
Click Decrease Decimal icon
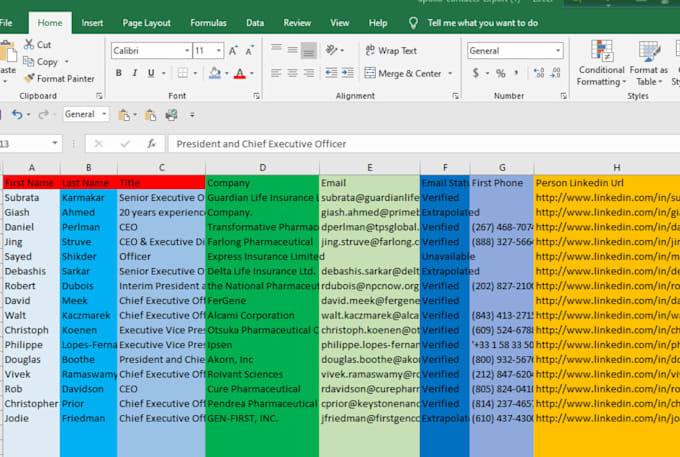tap(555, 73)
